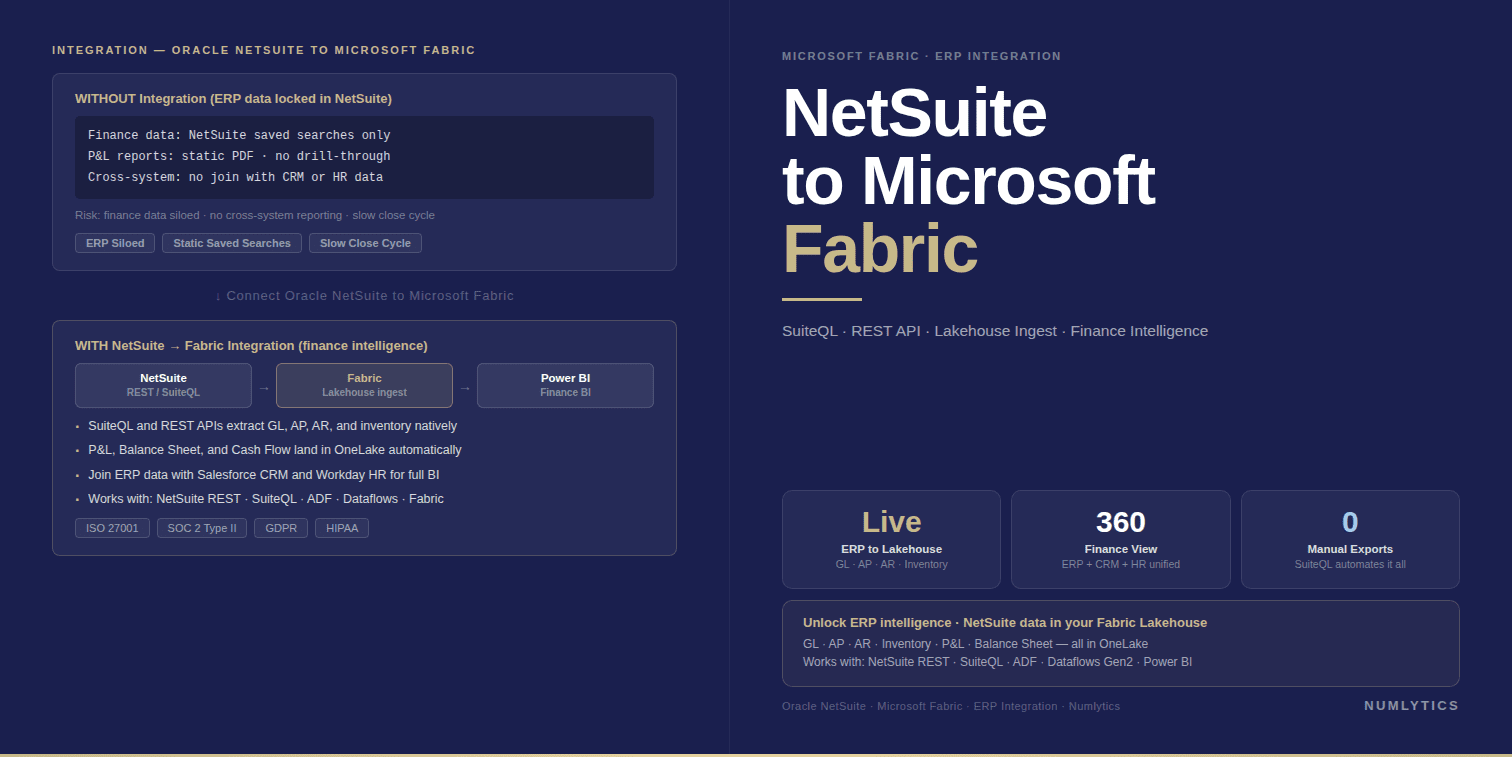Screen dimensions: 1512x757
Task: Click the 'to Microsoft' headline line
Action: pyautogui.click(x=968, y=181)
